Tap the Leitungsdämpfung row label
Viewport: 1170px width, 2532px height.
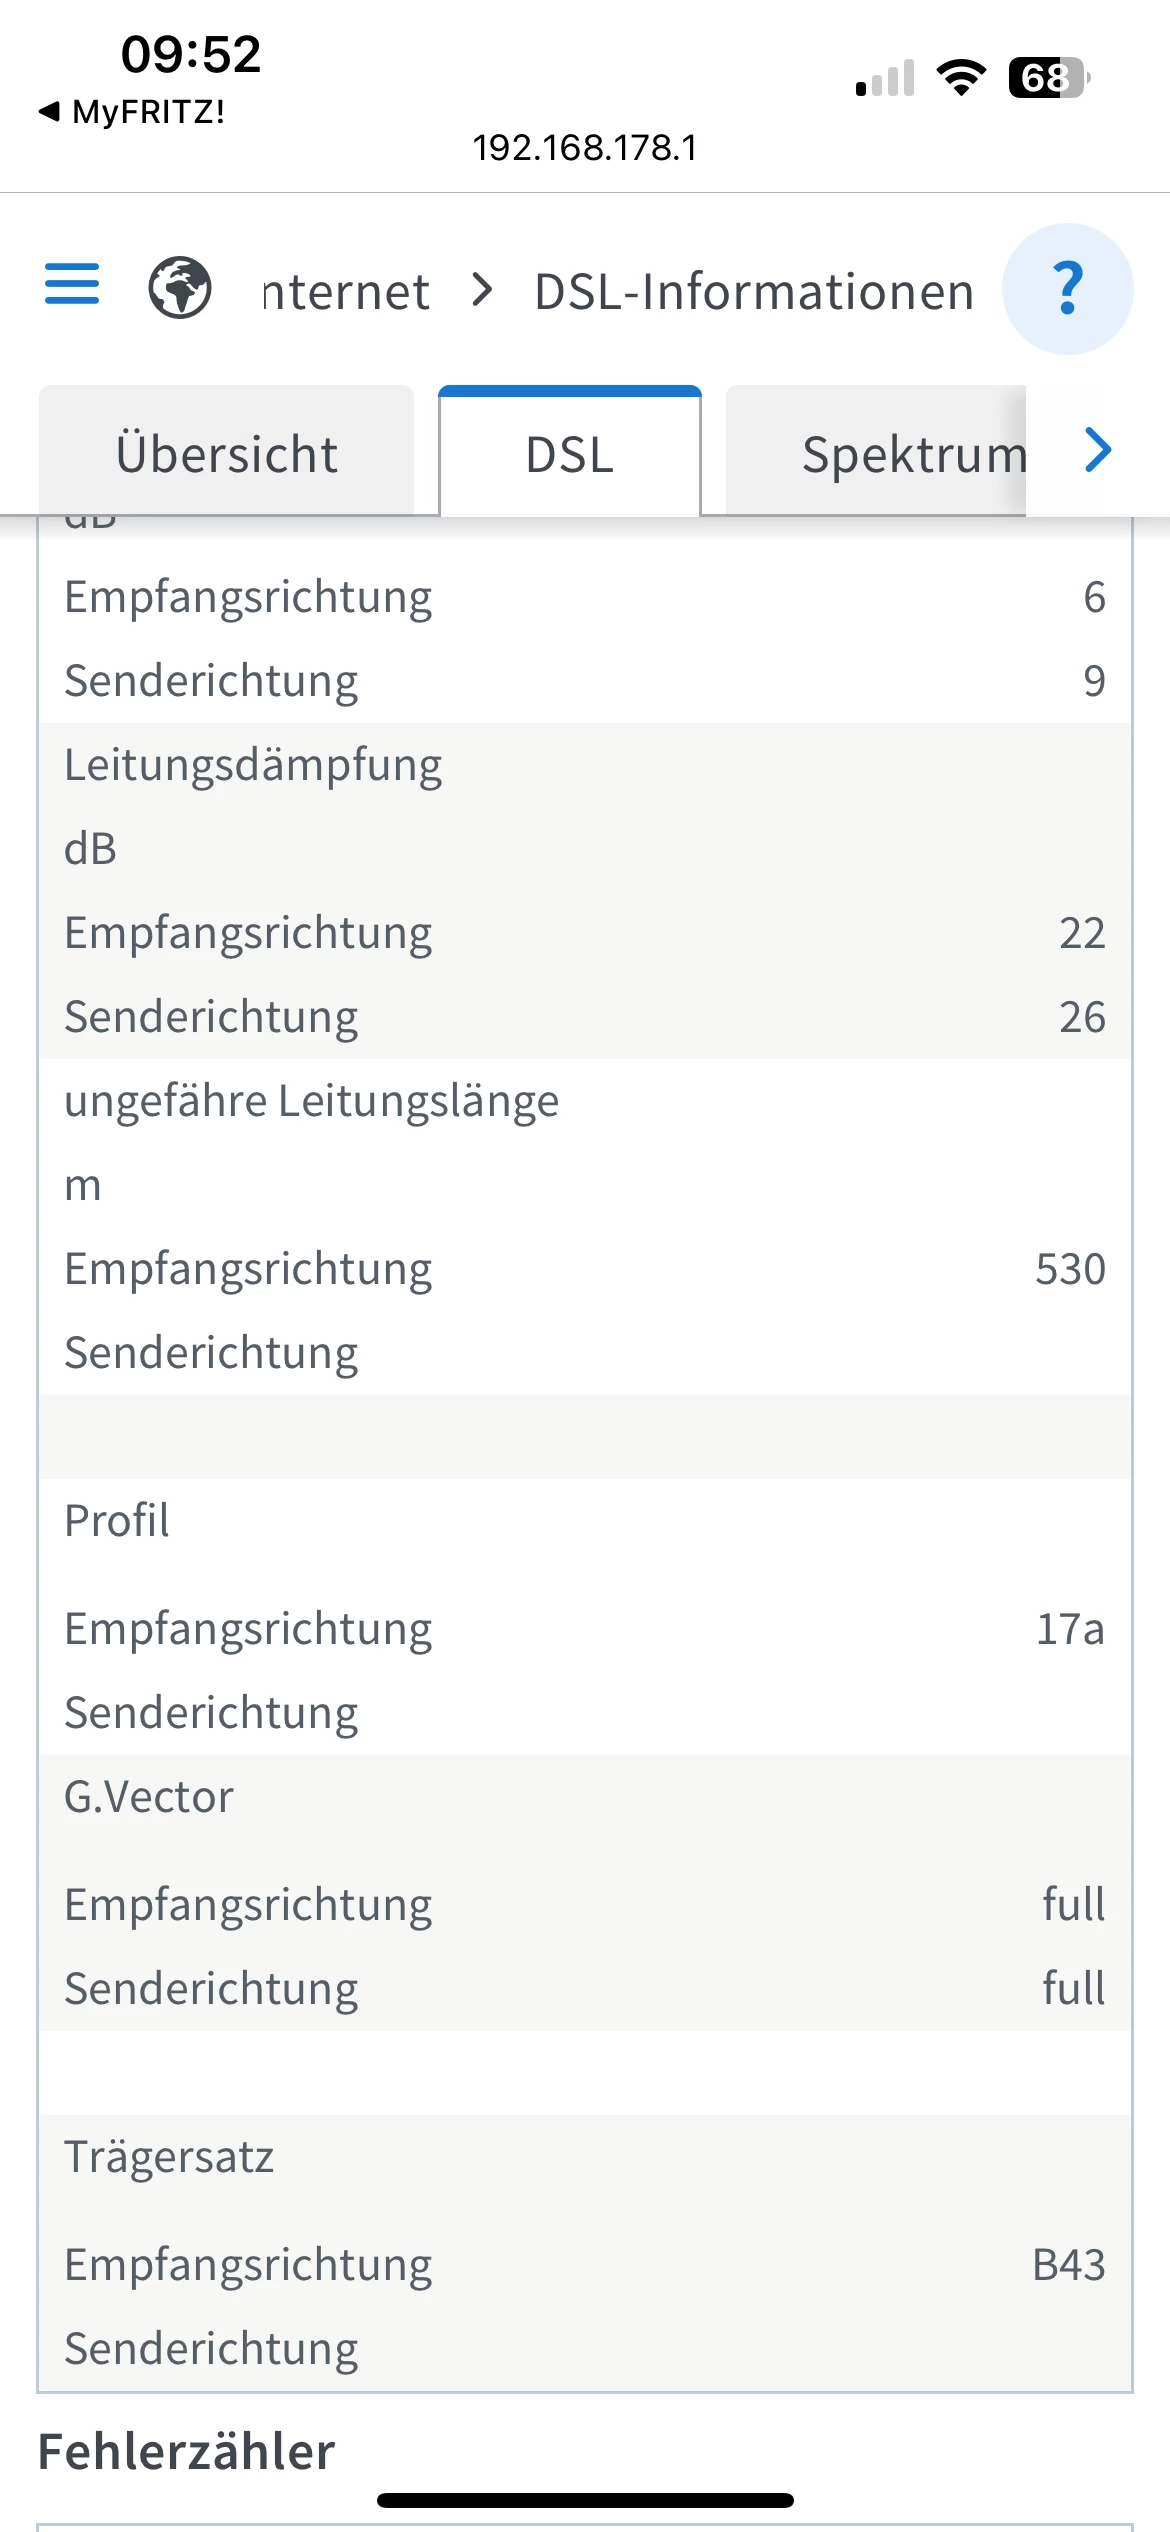[253, 765]
